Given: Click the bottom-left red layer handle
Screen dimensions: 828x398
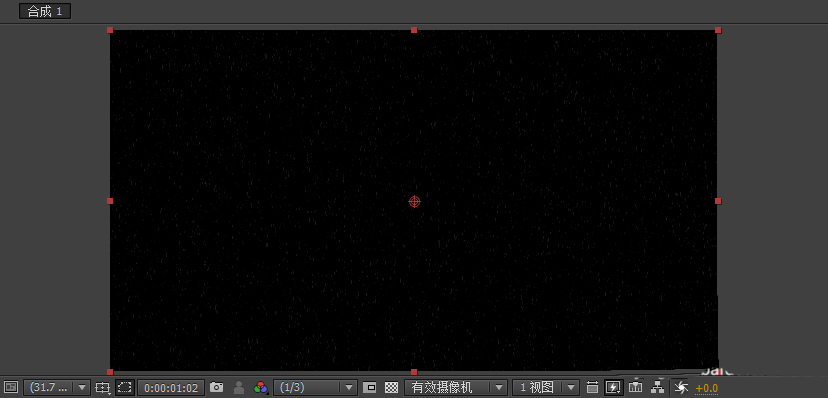Looking at the screenshot, I should 110,372.
